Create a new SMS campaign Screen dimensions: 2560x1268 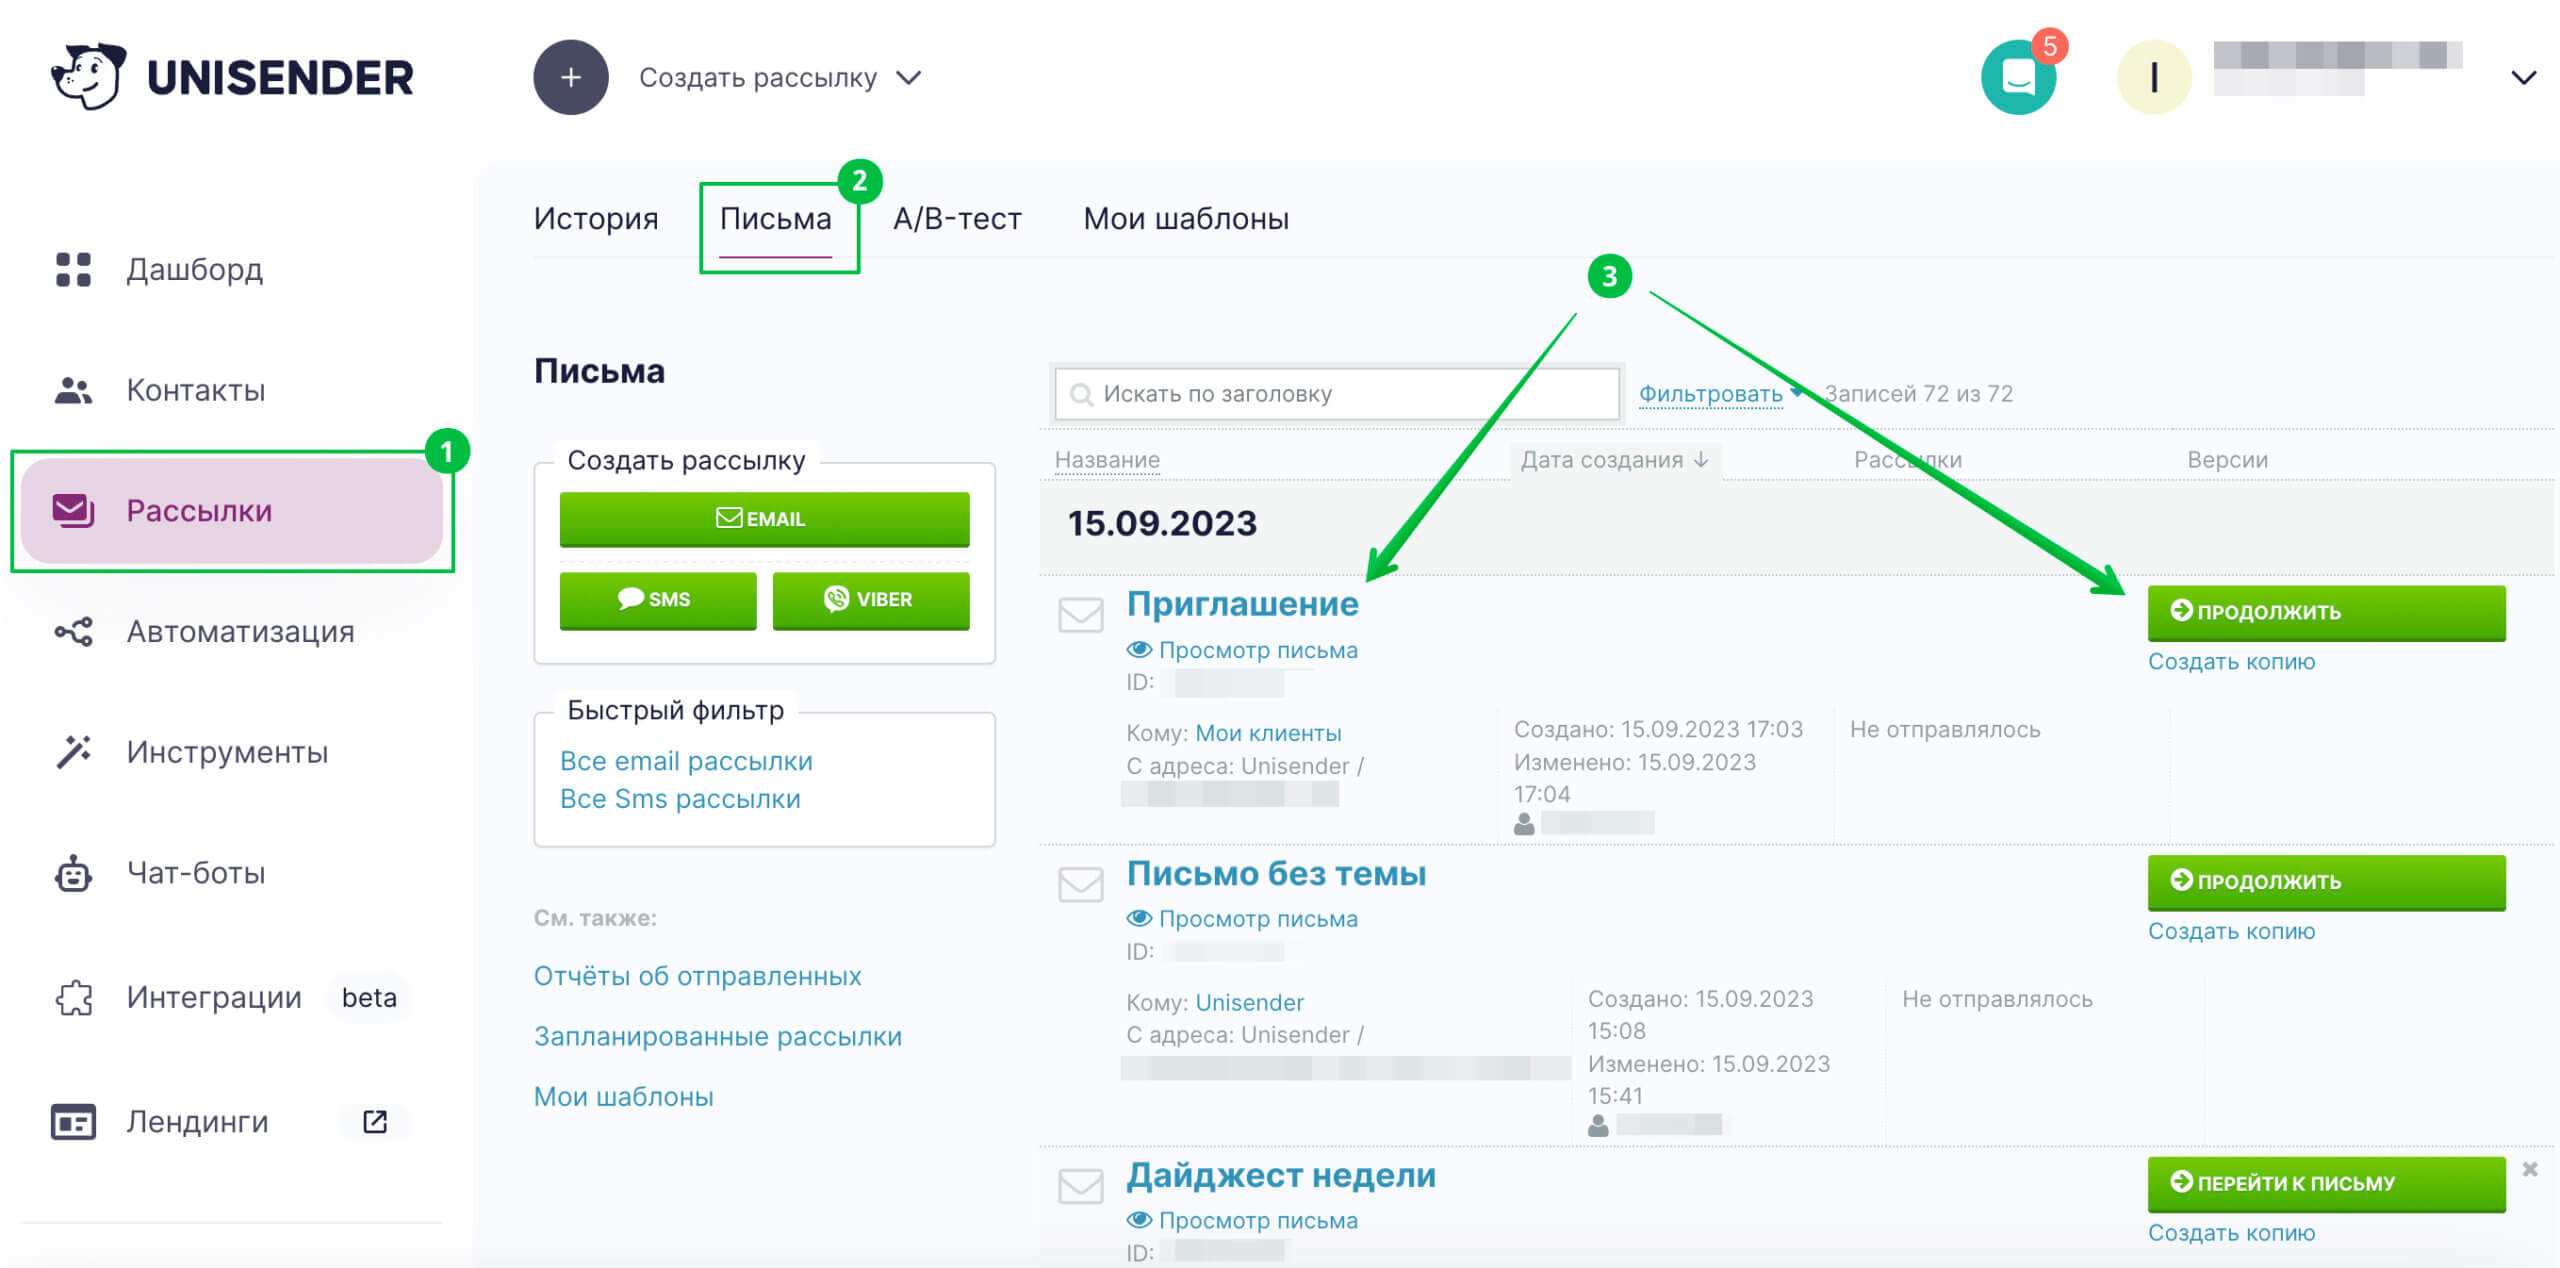point(657,600)
